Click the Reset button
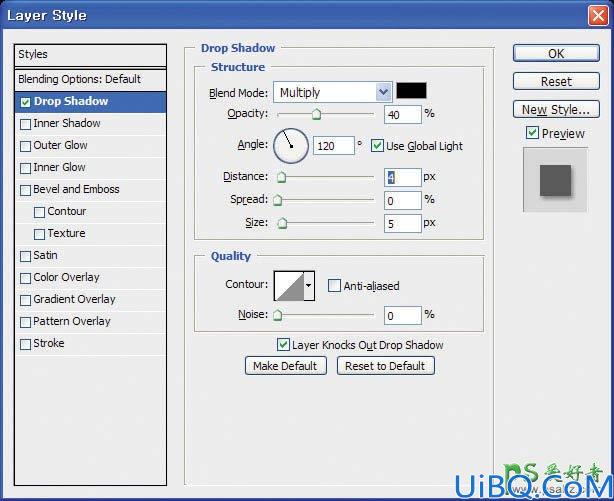The width and height of the screenshot is (614, 501). (x=556, y=81)
